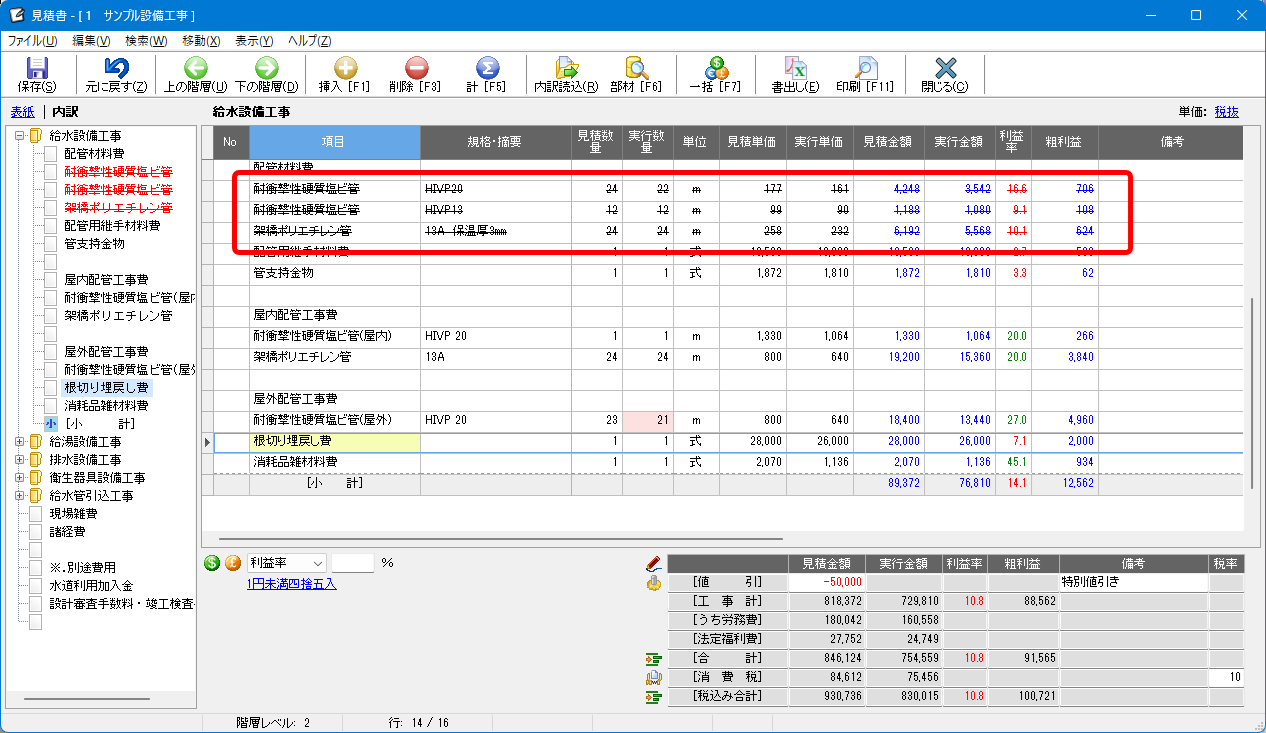This screenshot has width=1266, height=733.
Task: Select 屋内配管工事費 in the tree
Action: (x=106, y=280)
